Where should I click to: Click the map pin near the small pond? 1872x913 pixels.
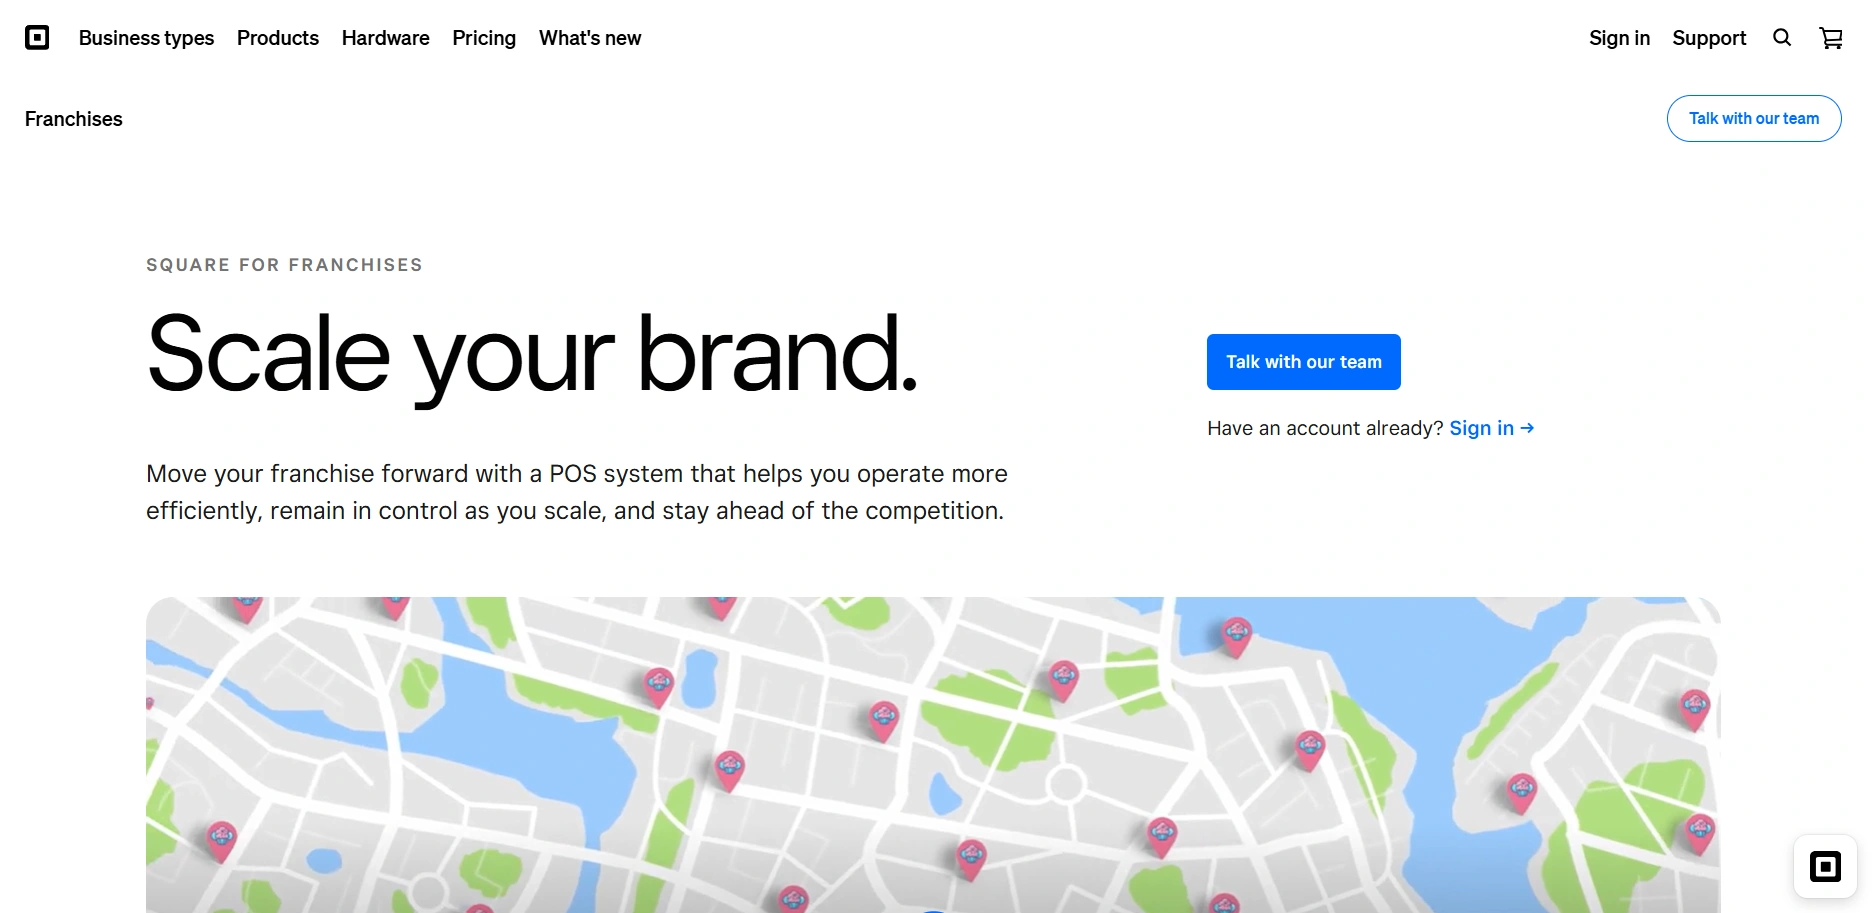click(658, 687)
